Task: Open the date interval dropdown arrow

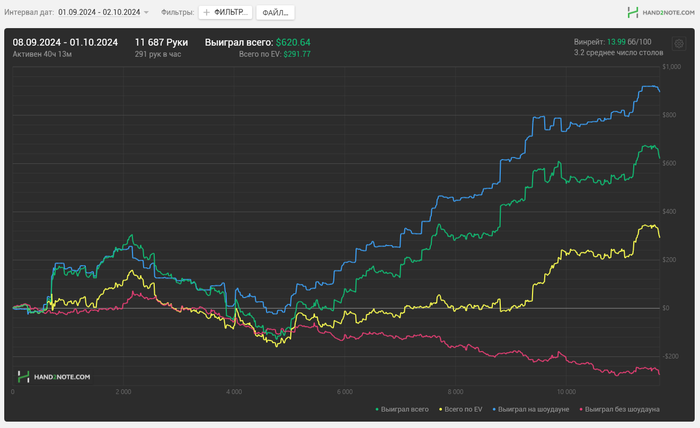Action: (x=146, y=12)
